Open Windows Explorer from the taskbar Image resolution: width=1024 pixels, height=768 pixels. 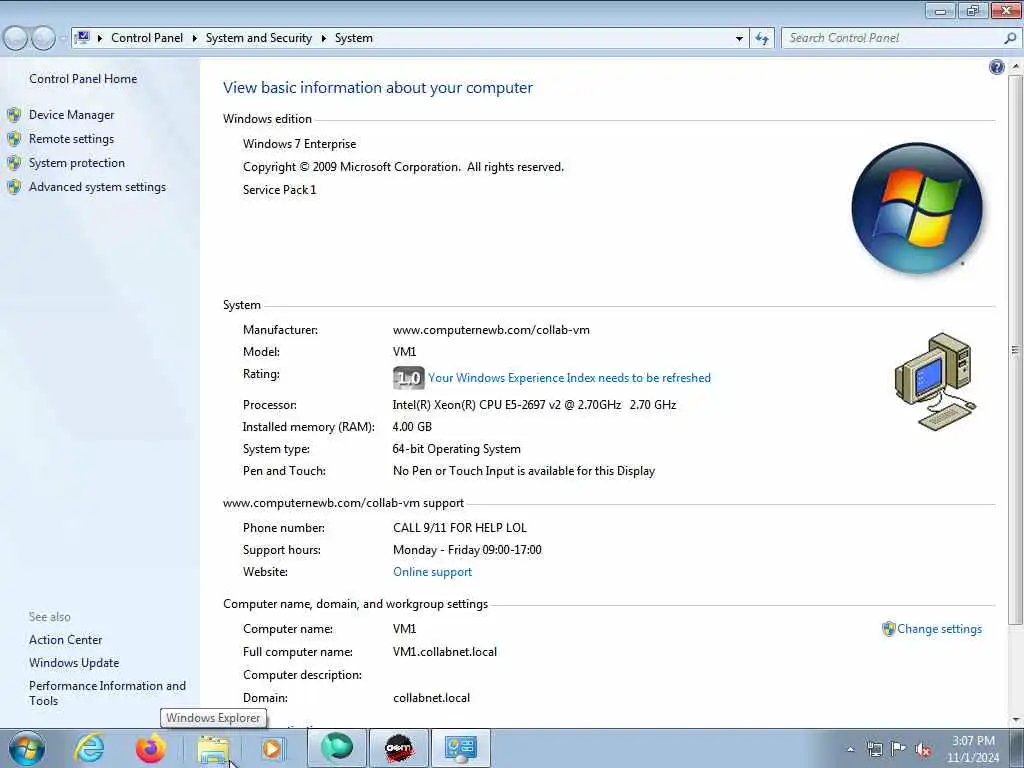(x=213, y=748)
